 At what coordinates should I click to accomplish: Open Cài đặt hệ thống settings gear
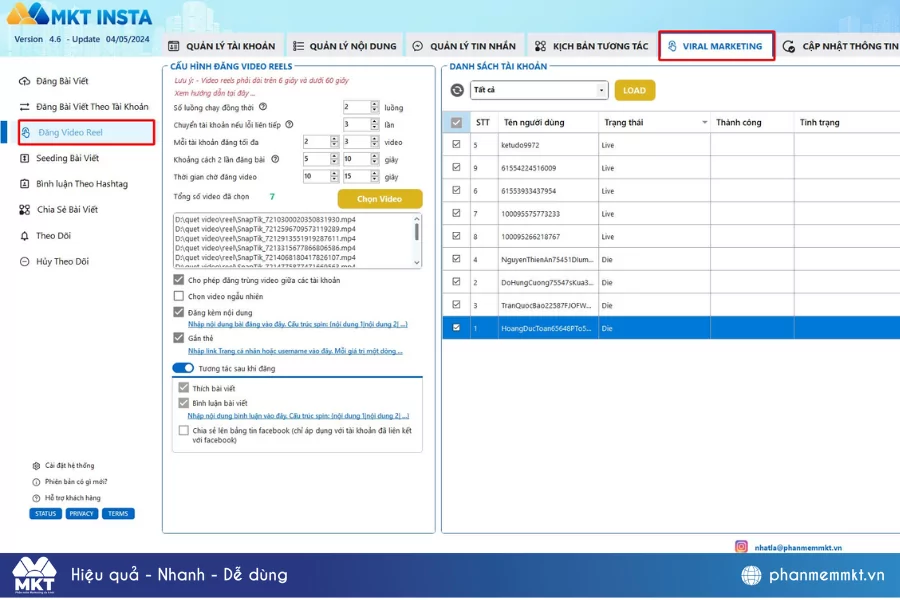[37, 466]
